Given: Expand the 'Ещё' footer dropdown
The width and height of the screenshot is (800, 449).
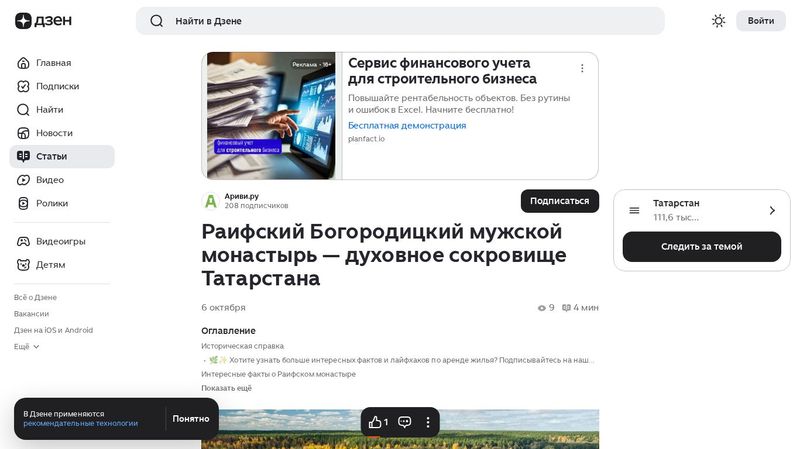Looking at the screenshot, I should tap(27, 346).
